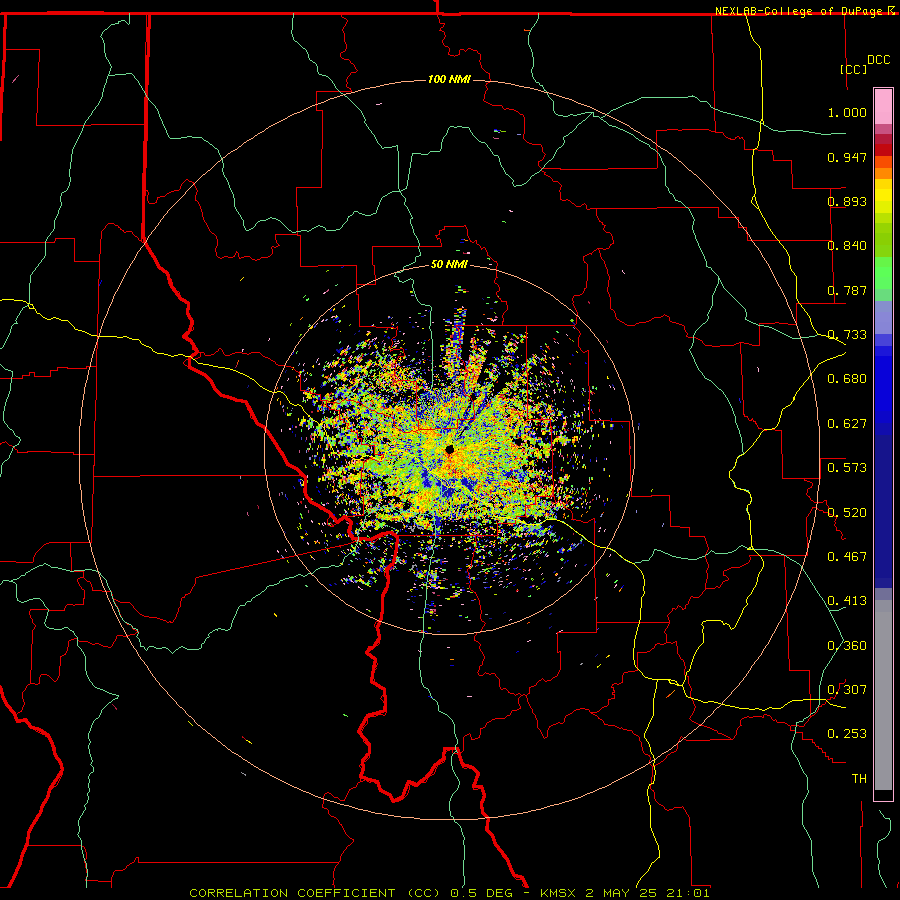Pick the red segment of the color scale
This screenshot has height=900, width=900.
(883, 149)
